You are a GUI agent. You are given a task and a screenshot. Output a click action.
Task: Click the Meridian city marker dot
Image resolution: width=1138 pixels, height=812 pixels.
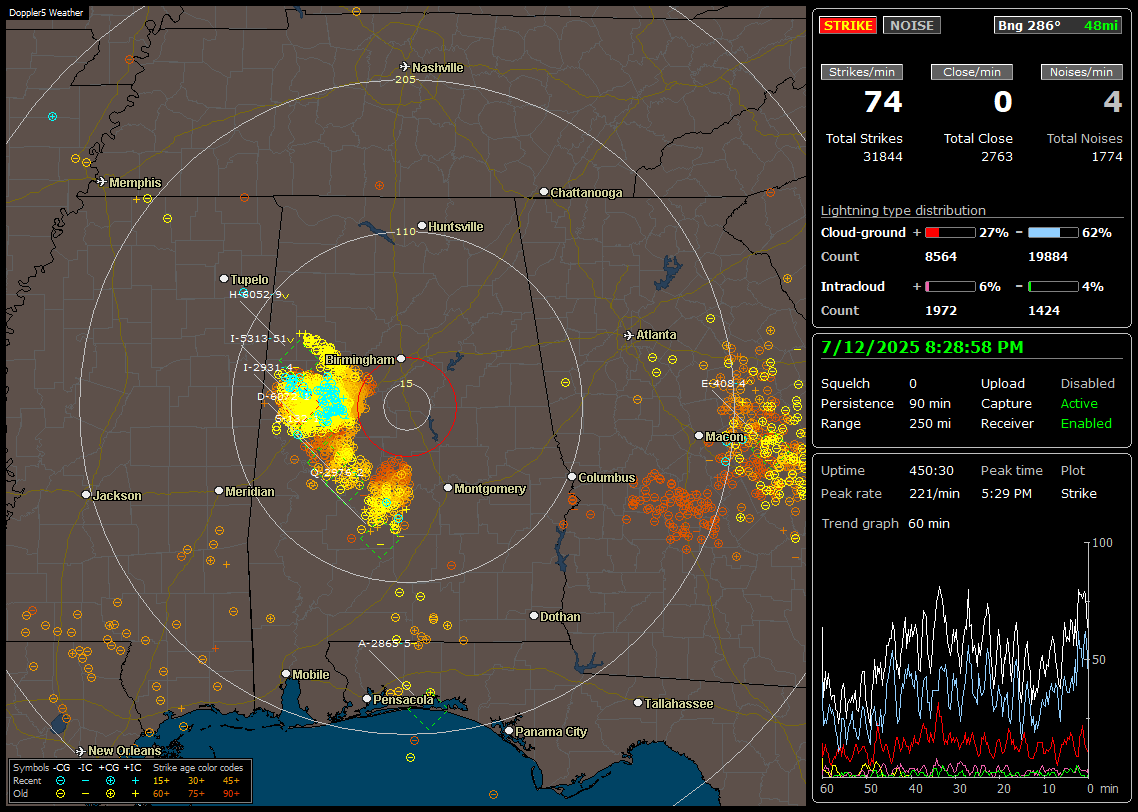click(x=218, y=491)
